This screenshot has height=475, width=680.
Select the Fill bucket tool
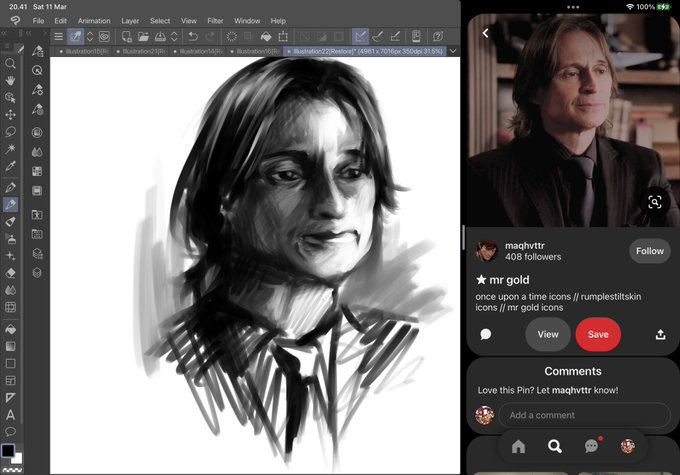10,329
